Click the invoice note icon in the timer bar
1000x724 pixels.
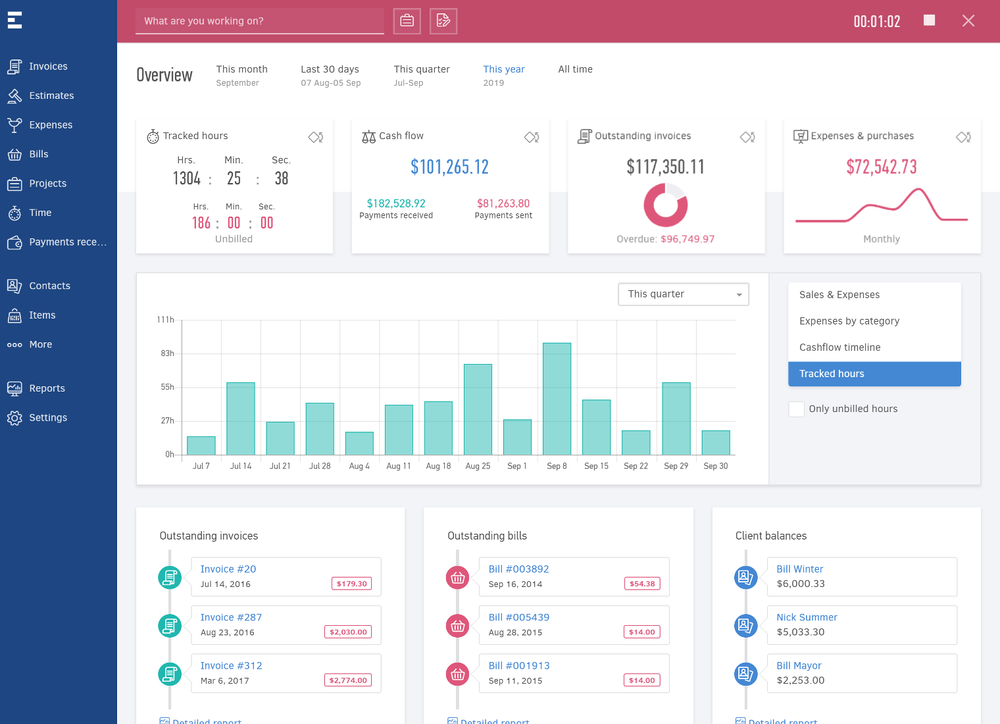tap(443, 20)
